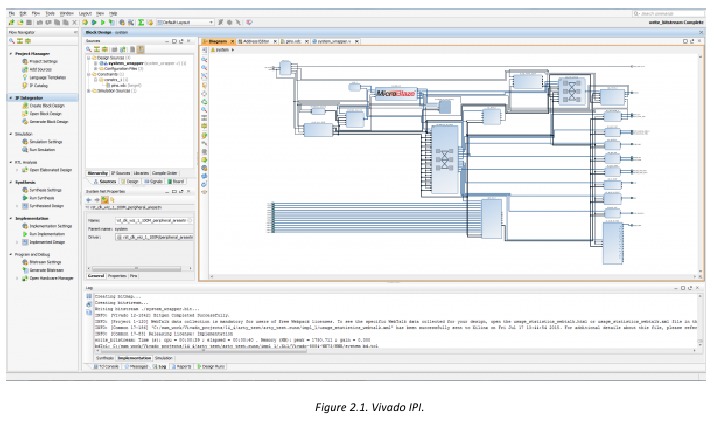Viewport: 714px width, 428px height.
Task: Click the save icon in main toolbar
Action: [x=29, y=22]
